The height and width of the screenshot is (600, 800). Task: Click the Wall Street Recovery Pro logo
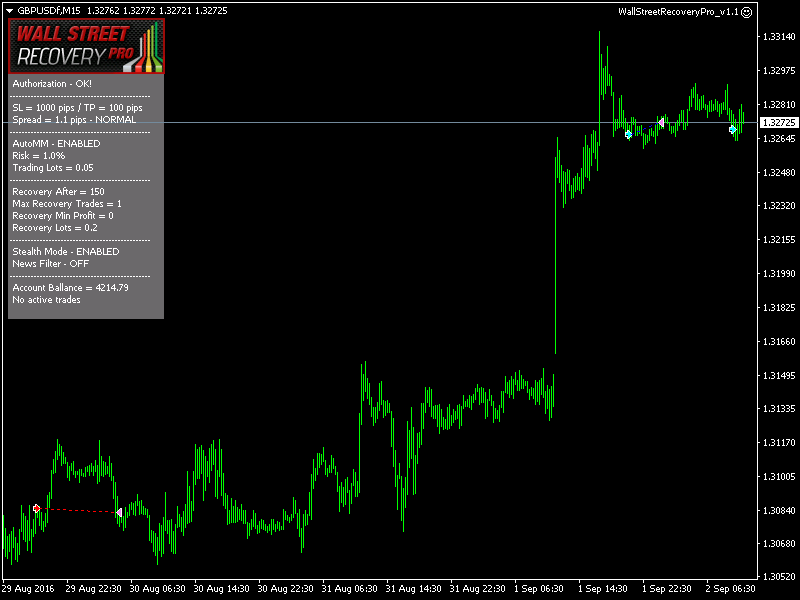point(86,46)
